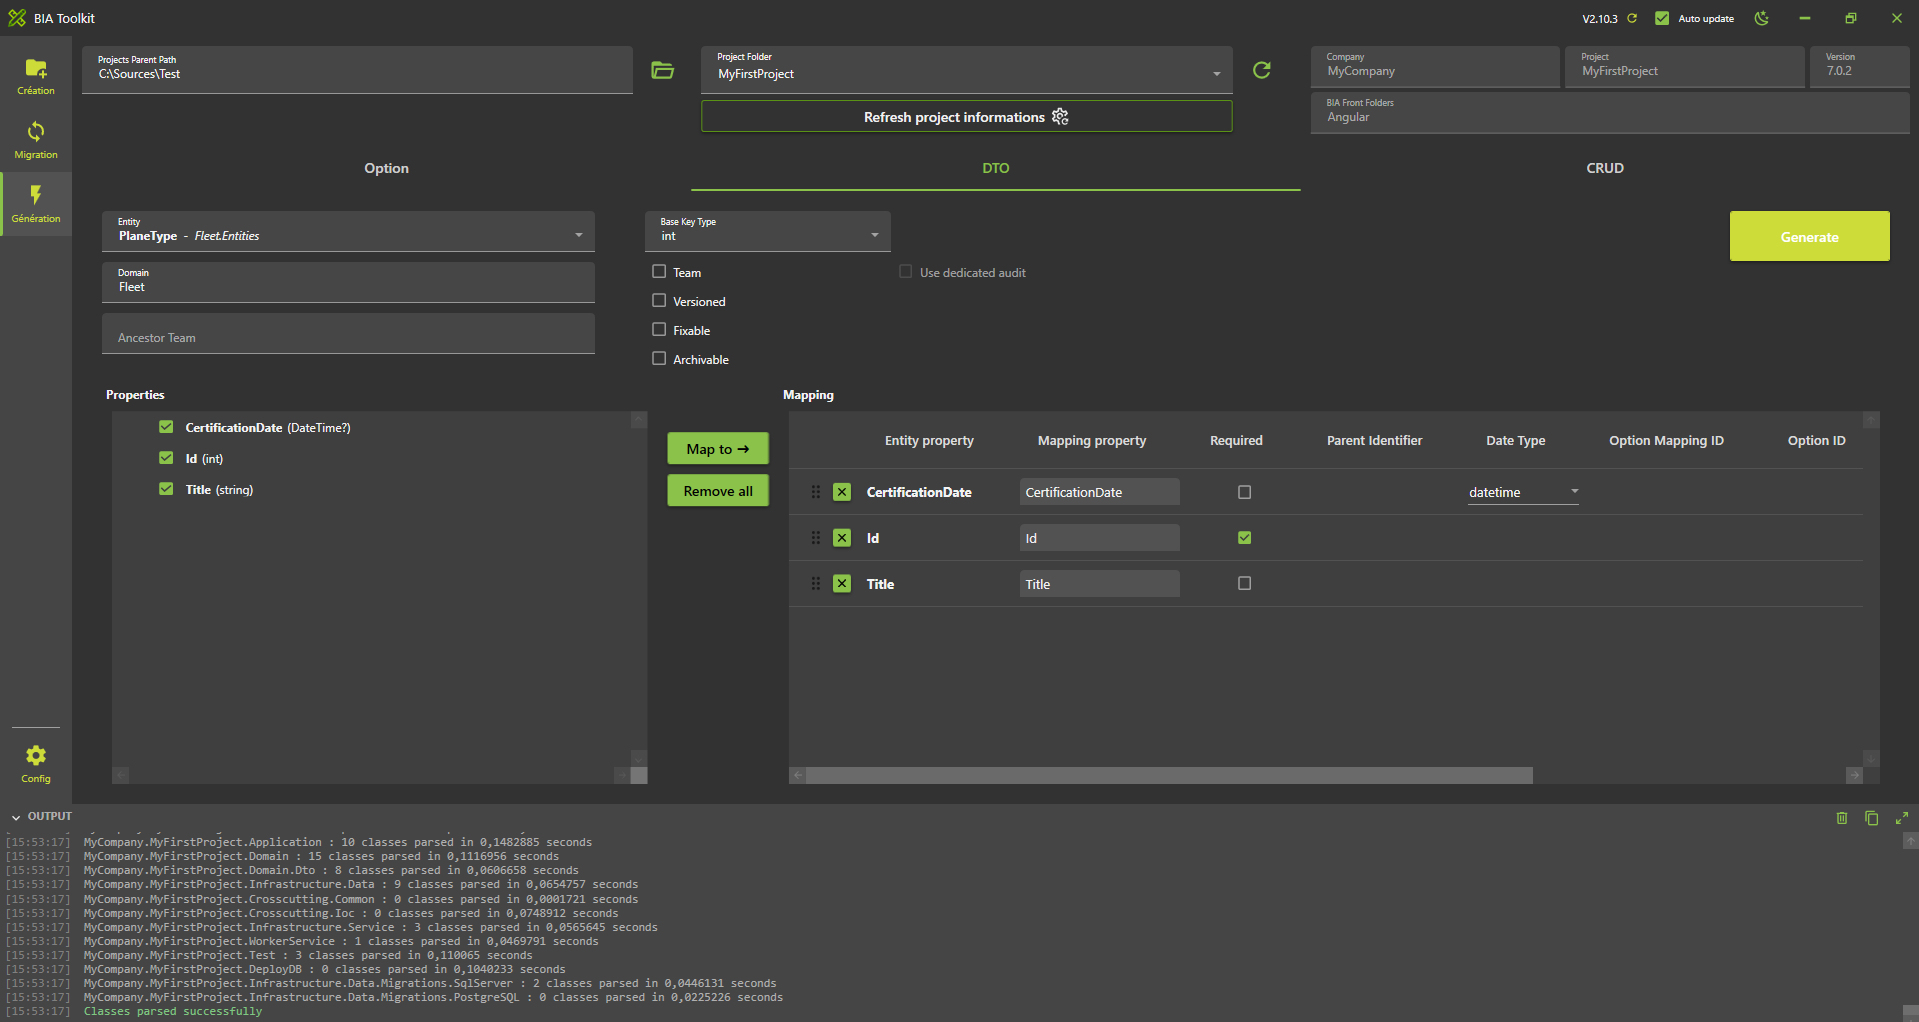Viewport: 1919px width, 1022px height.
Task: Enable the Team option
Action: tap(659, 271)
